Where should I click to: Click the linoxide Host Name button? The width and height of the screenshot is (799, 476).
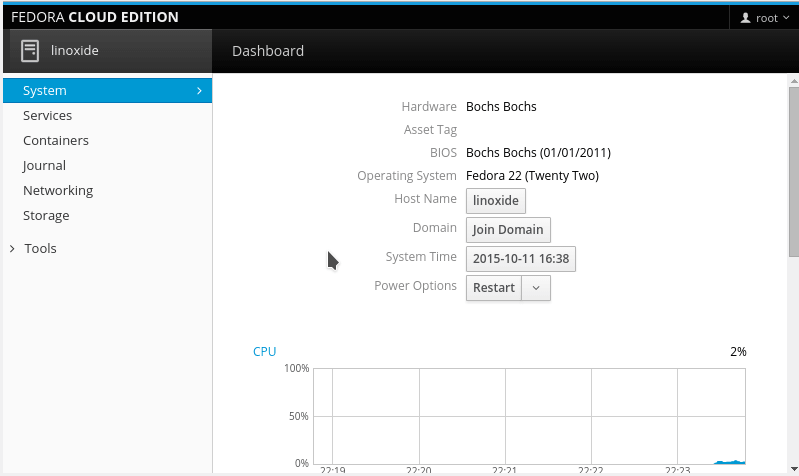point(496,201)
